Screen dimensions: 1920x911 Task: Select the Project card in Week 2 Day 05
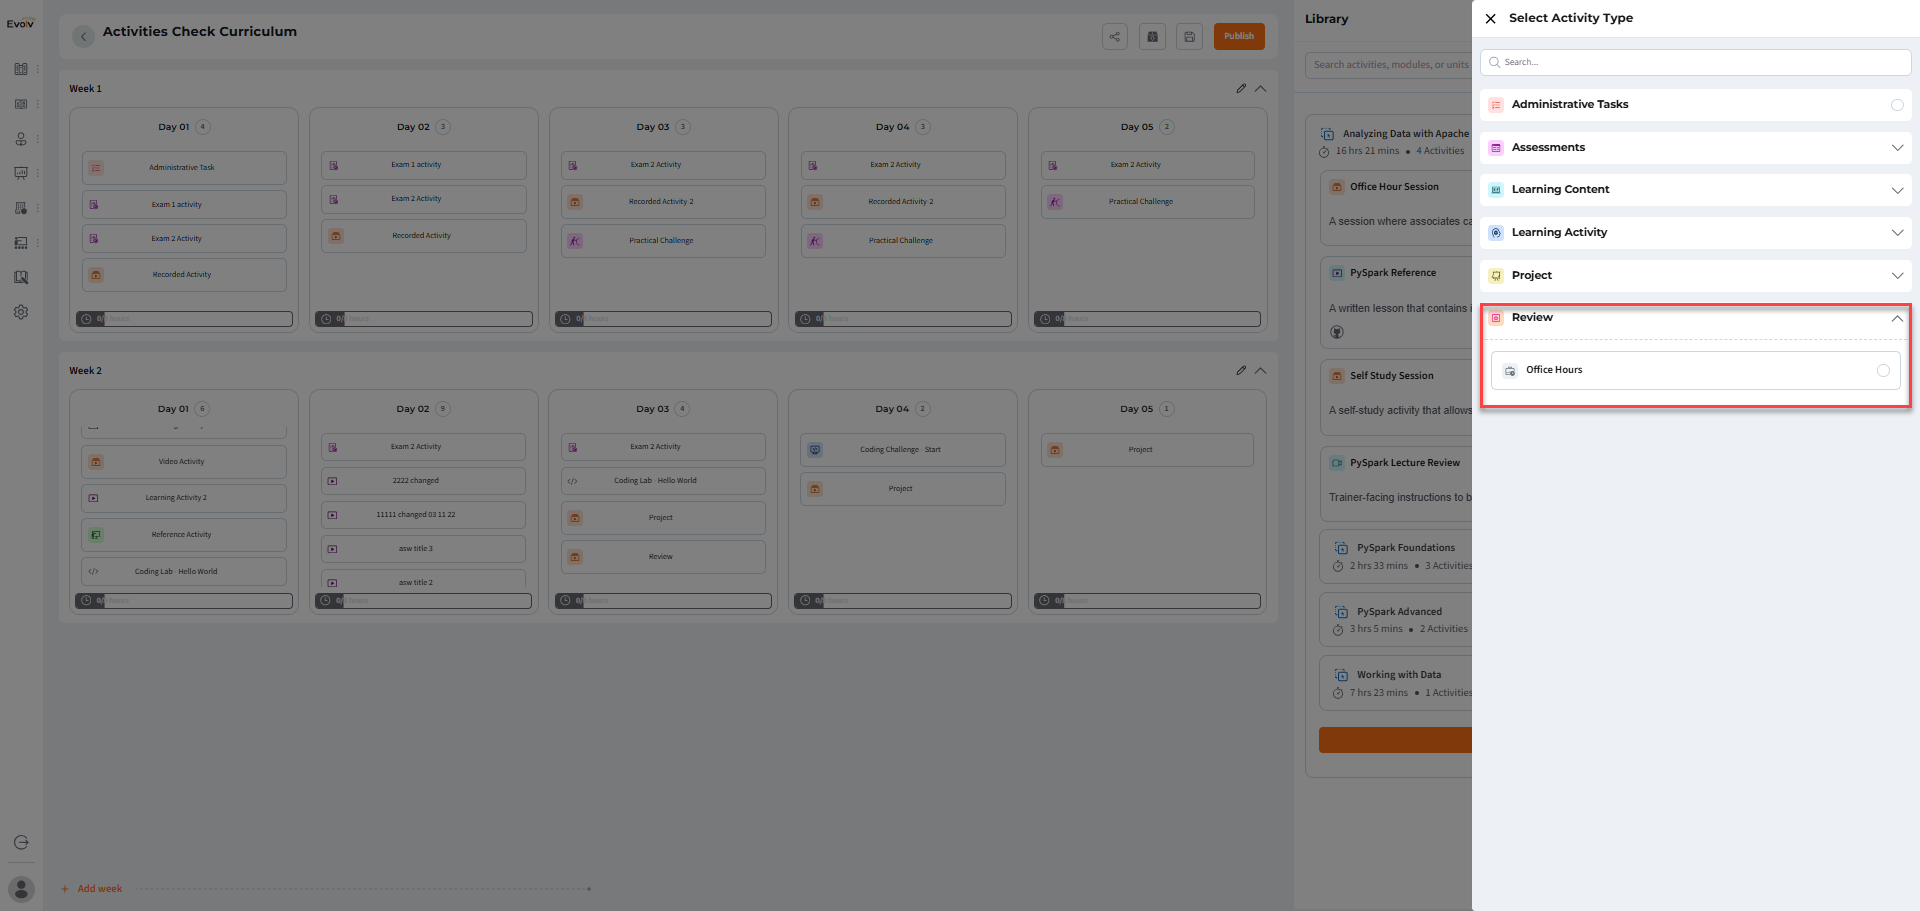click(1148, 450)
